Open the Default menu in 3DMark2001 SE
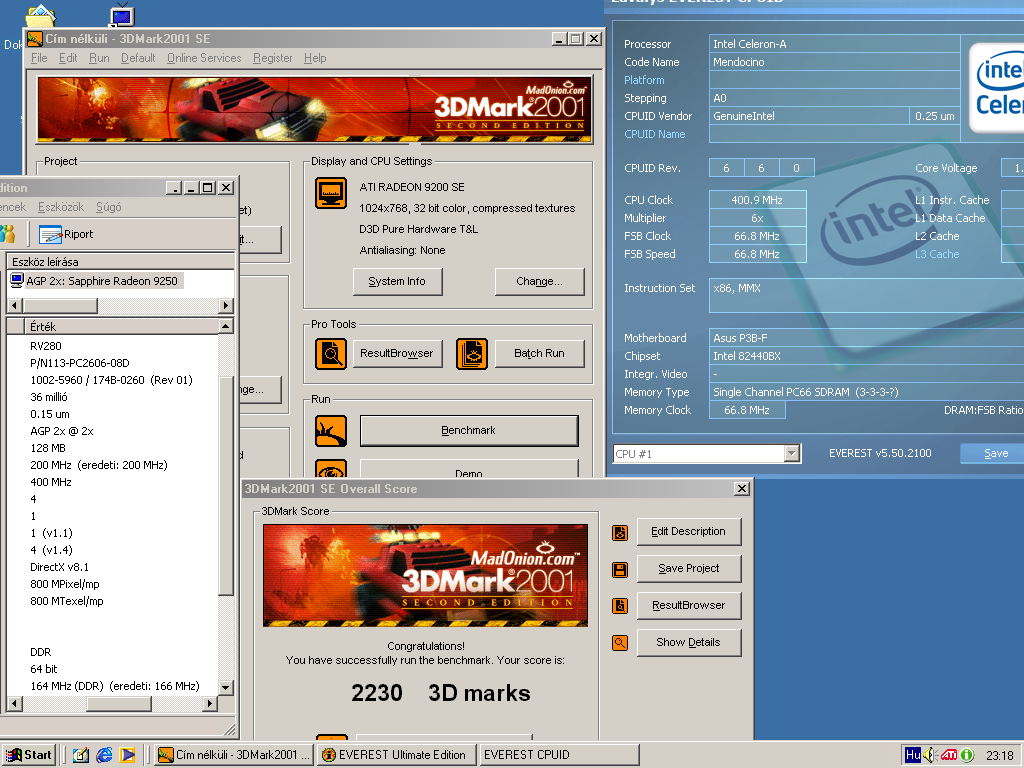The width and height of the screenshot is (1024, 768). click(x=138, y=58)
